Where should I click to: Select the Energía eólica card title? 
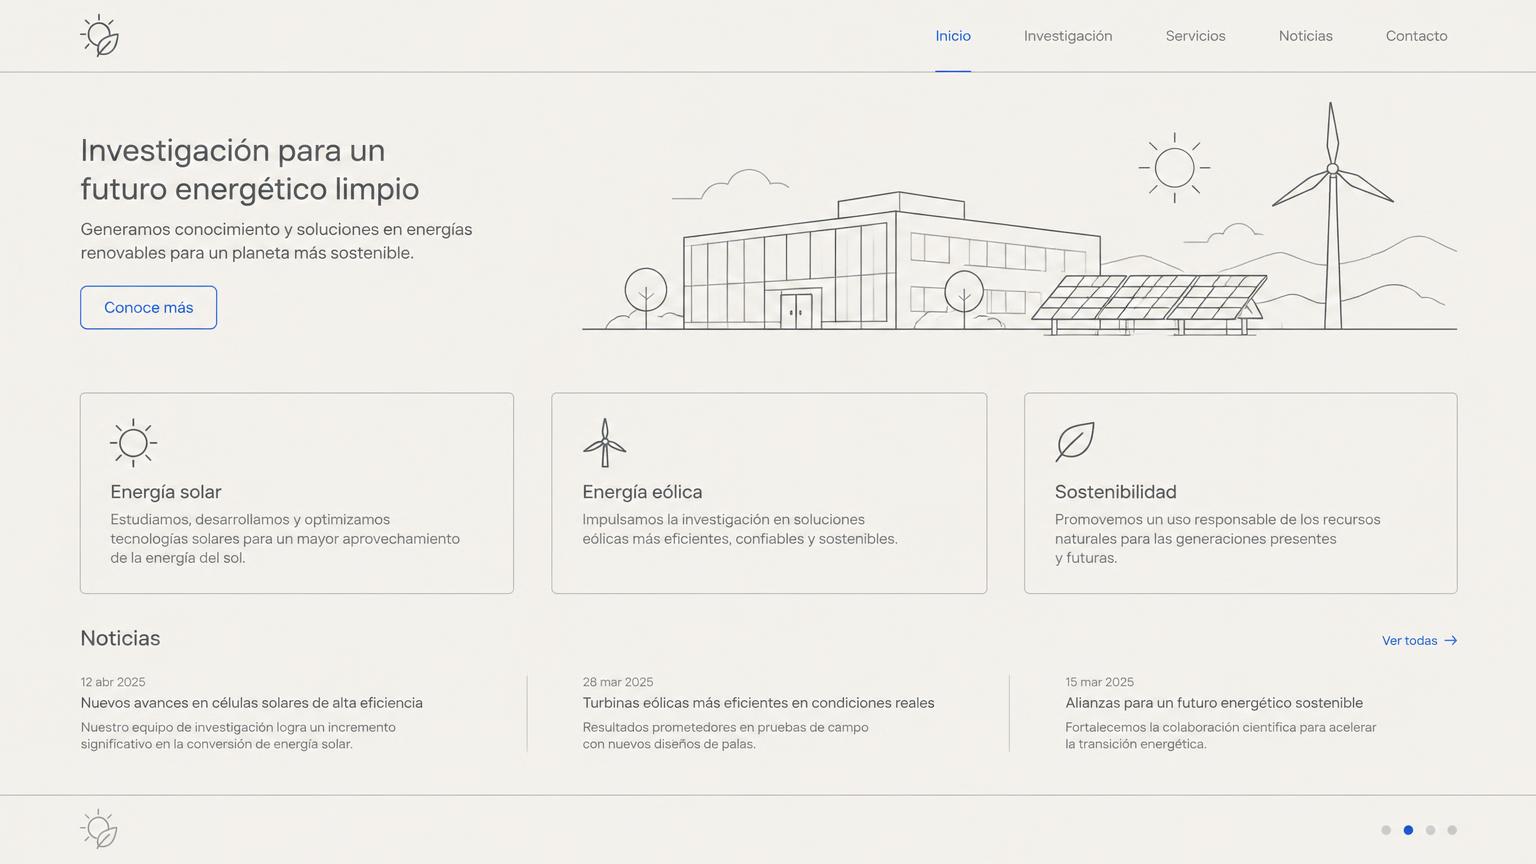[x=642, y=492]
